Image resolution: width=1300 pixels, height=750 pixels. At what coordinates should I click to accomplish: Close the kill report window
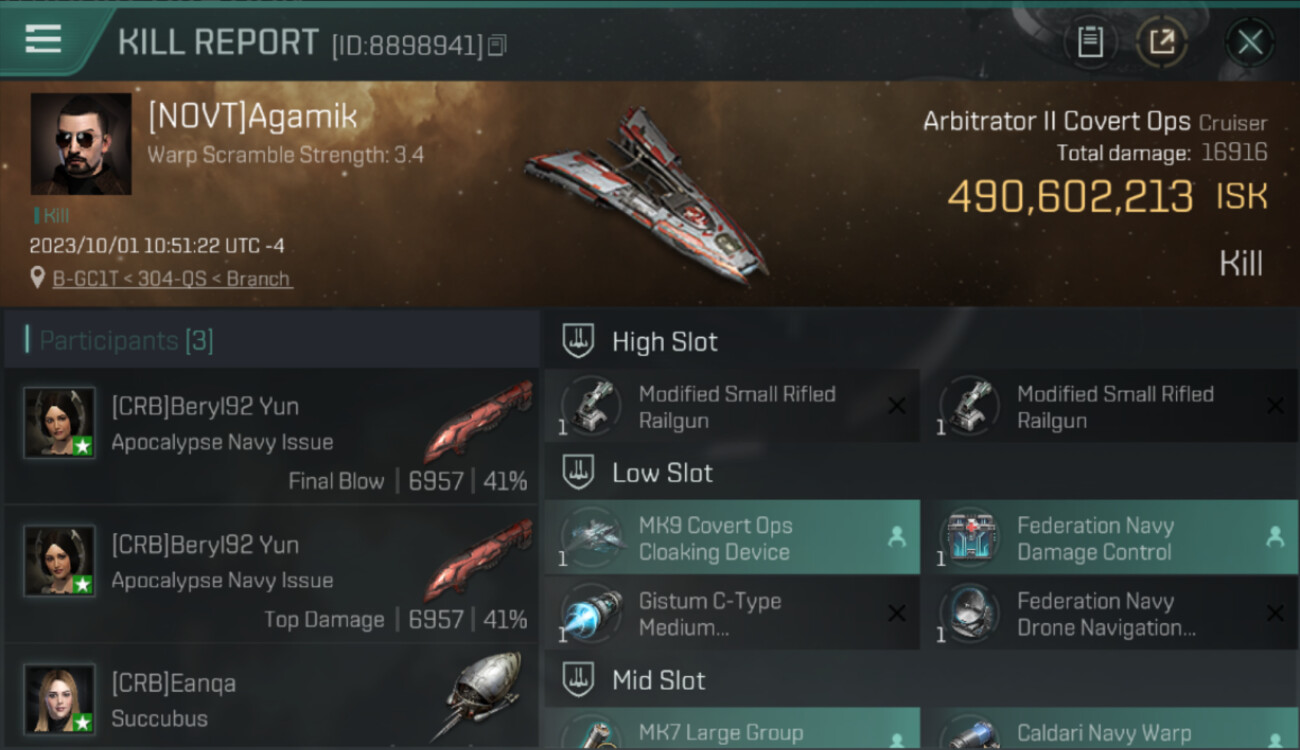(1250, 42)
